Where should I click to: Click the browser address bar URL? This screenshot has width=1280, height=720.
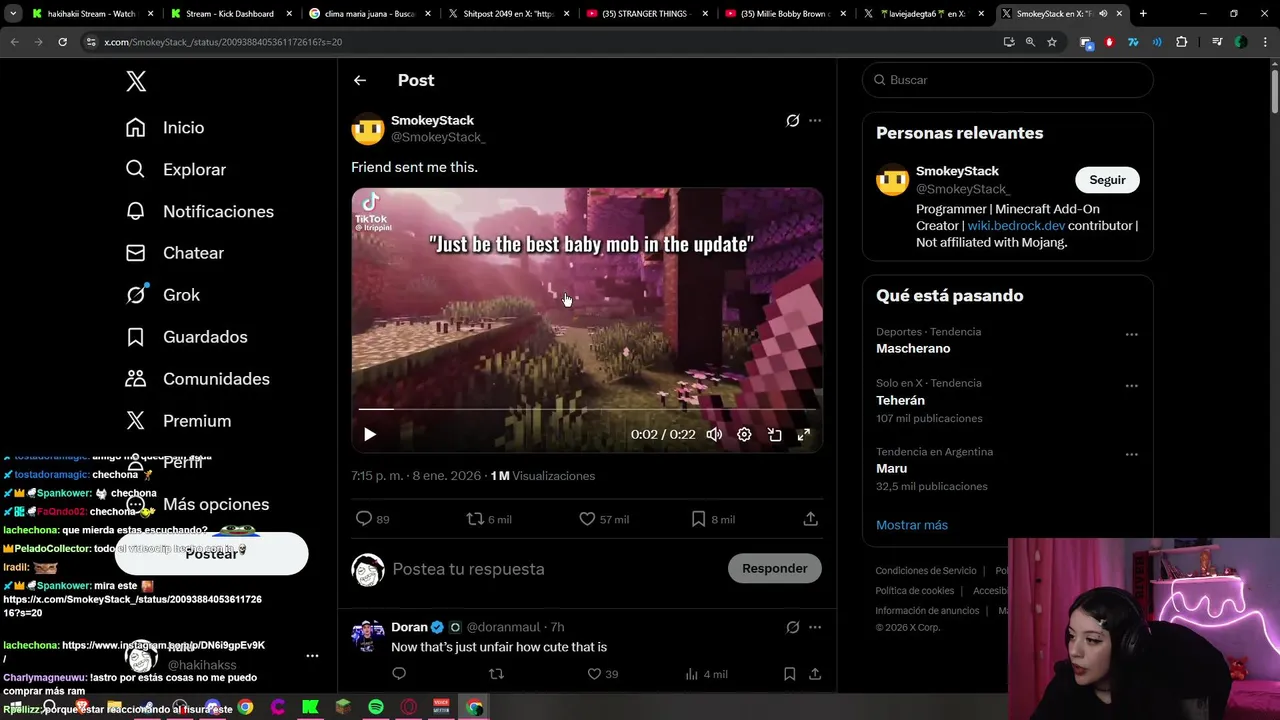point(223,42)
